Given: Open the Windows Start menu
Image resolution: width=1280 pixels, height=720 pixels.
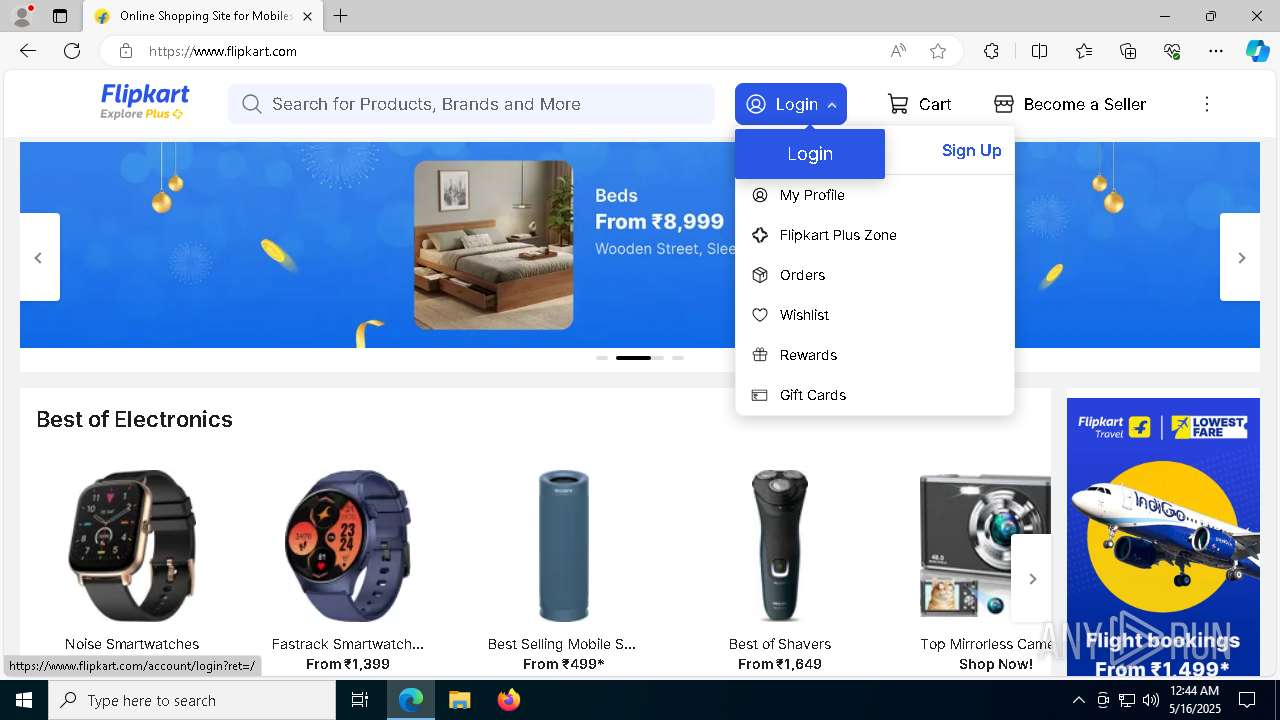Looking at the screenshot, I should (x=24, y=700).
